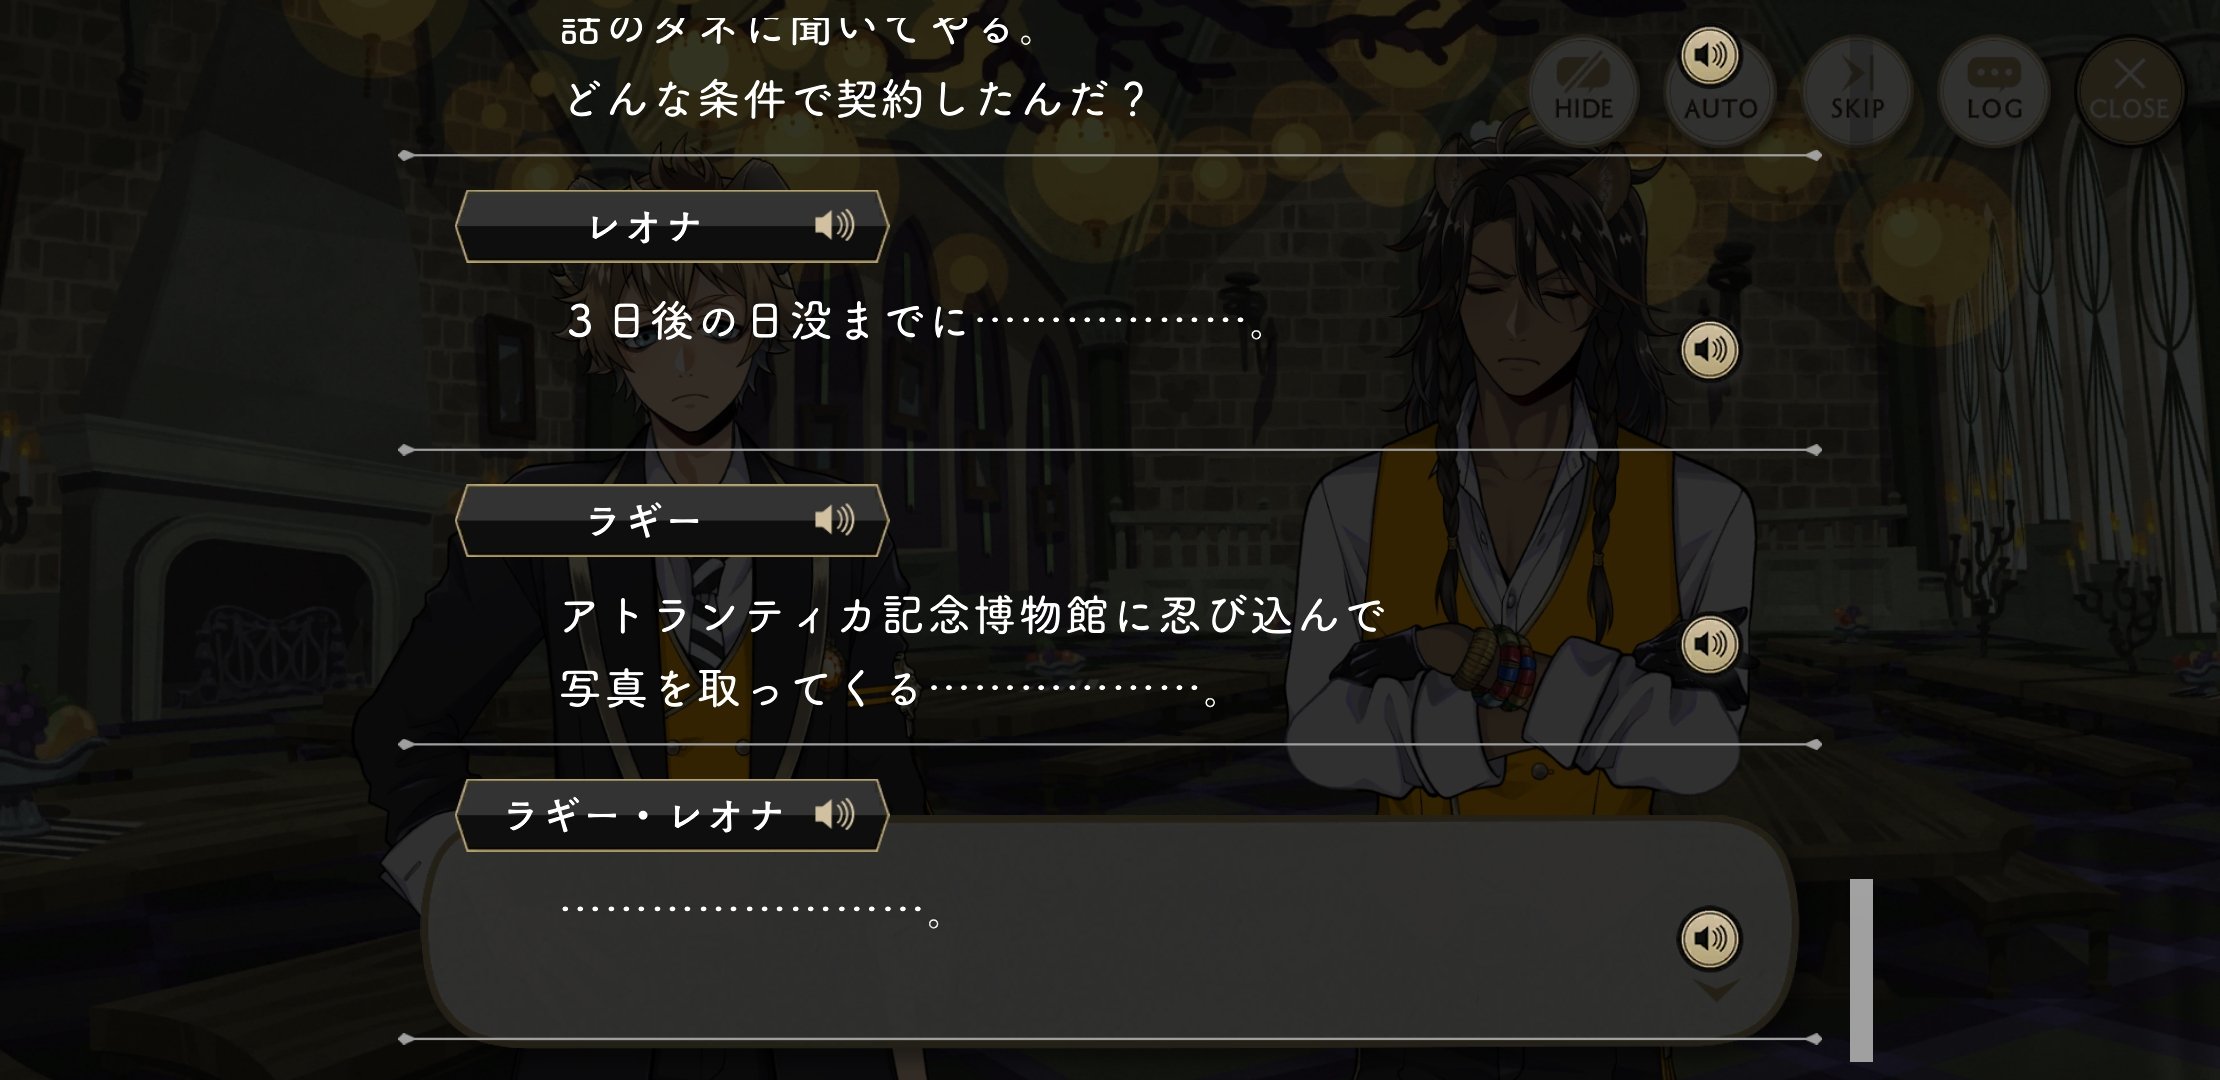Image resolution: width=2220 pixels, height=1080 pixels.
Task: Click the log scrollbar handle
Action: [1861, 970]
